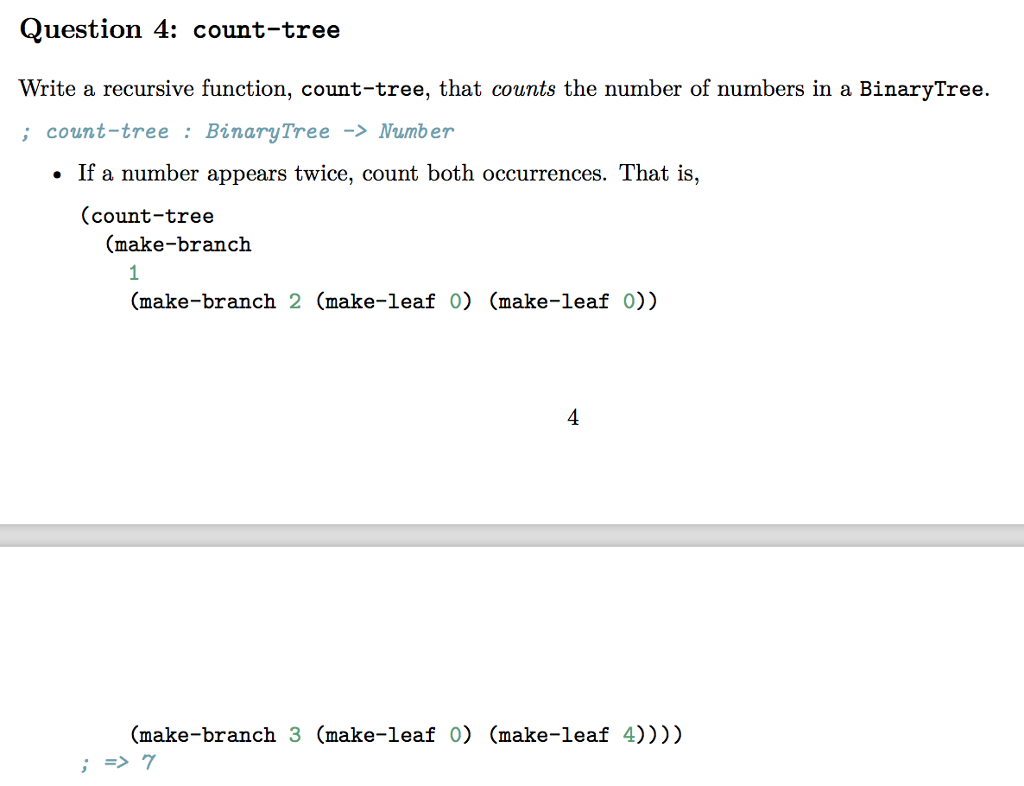Select 'BinaryTree' in the type signature
1024x786 pixels.
pyautogui.click(x=268, y=131)
